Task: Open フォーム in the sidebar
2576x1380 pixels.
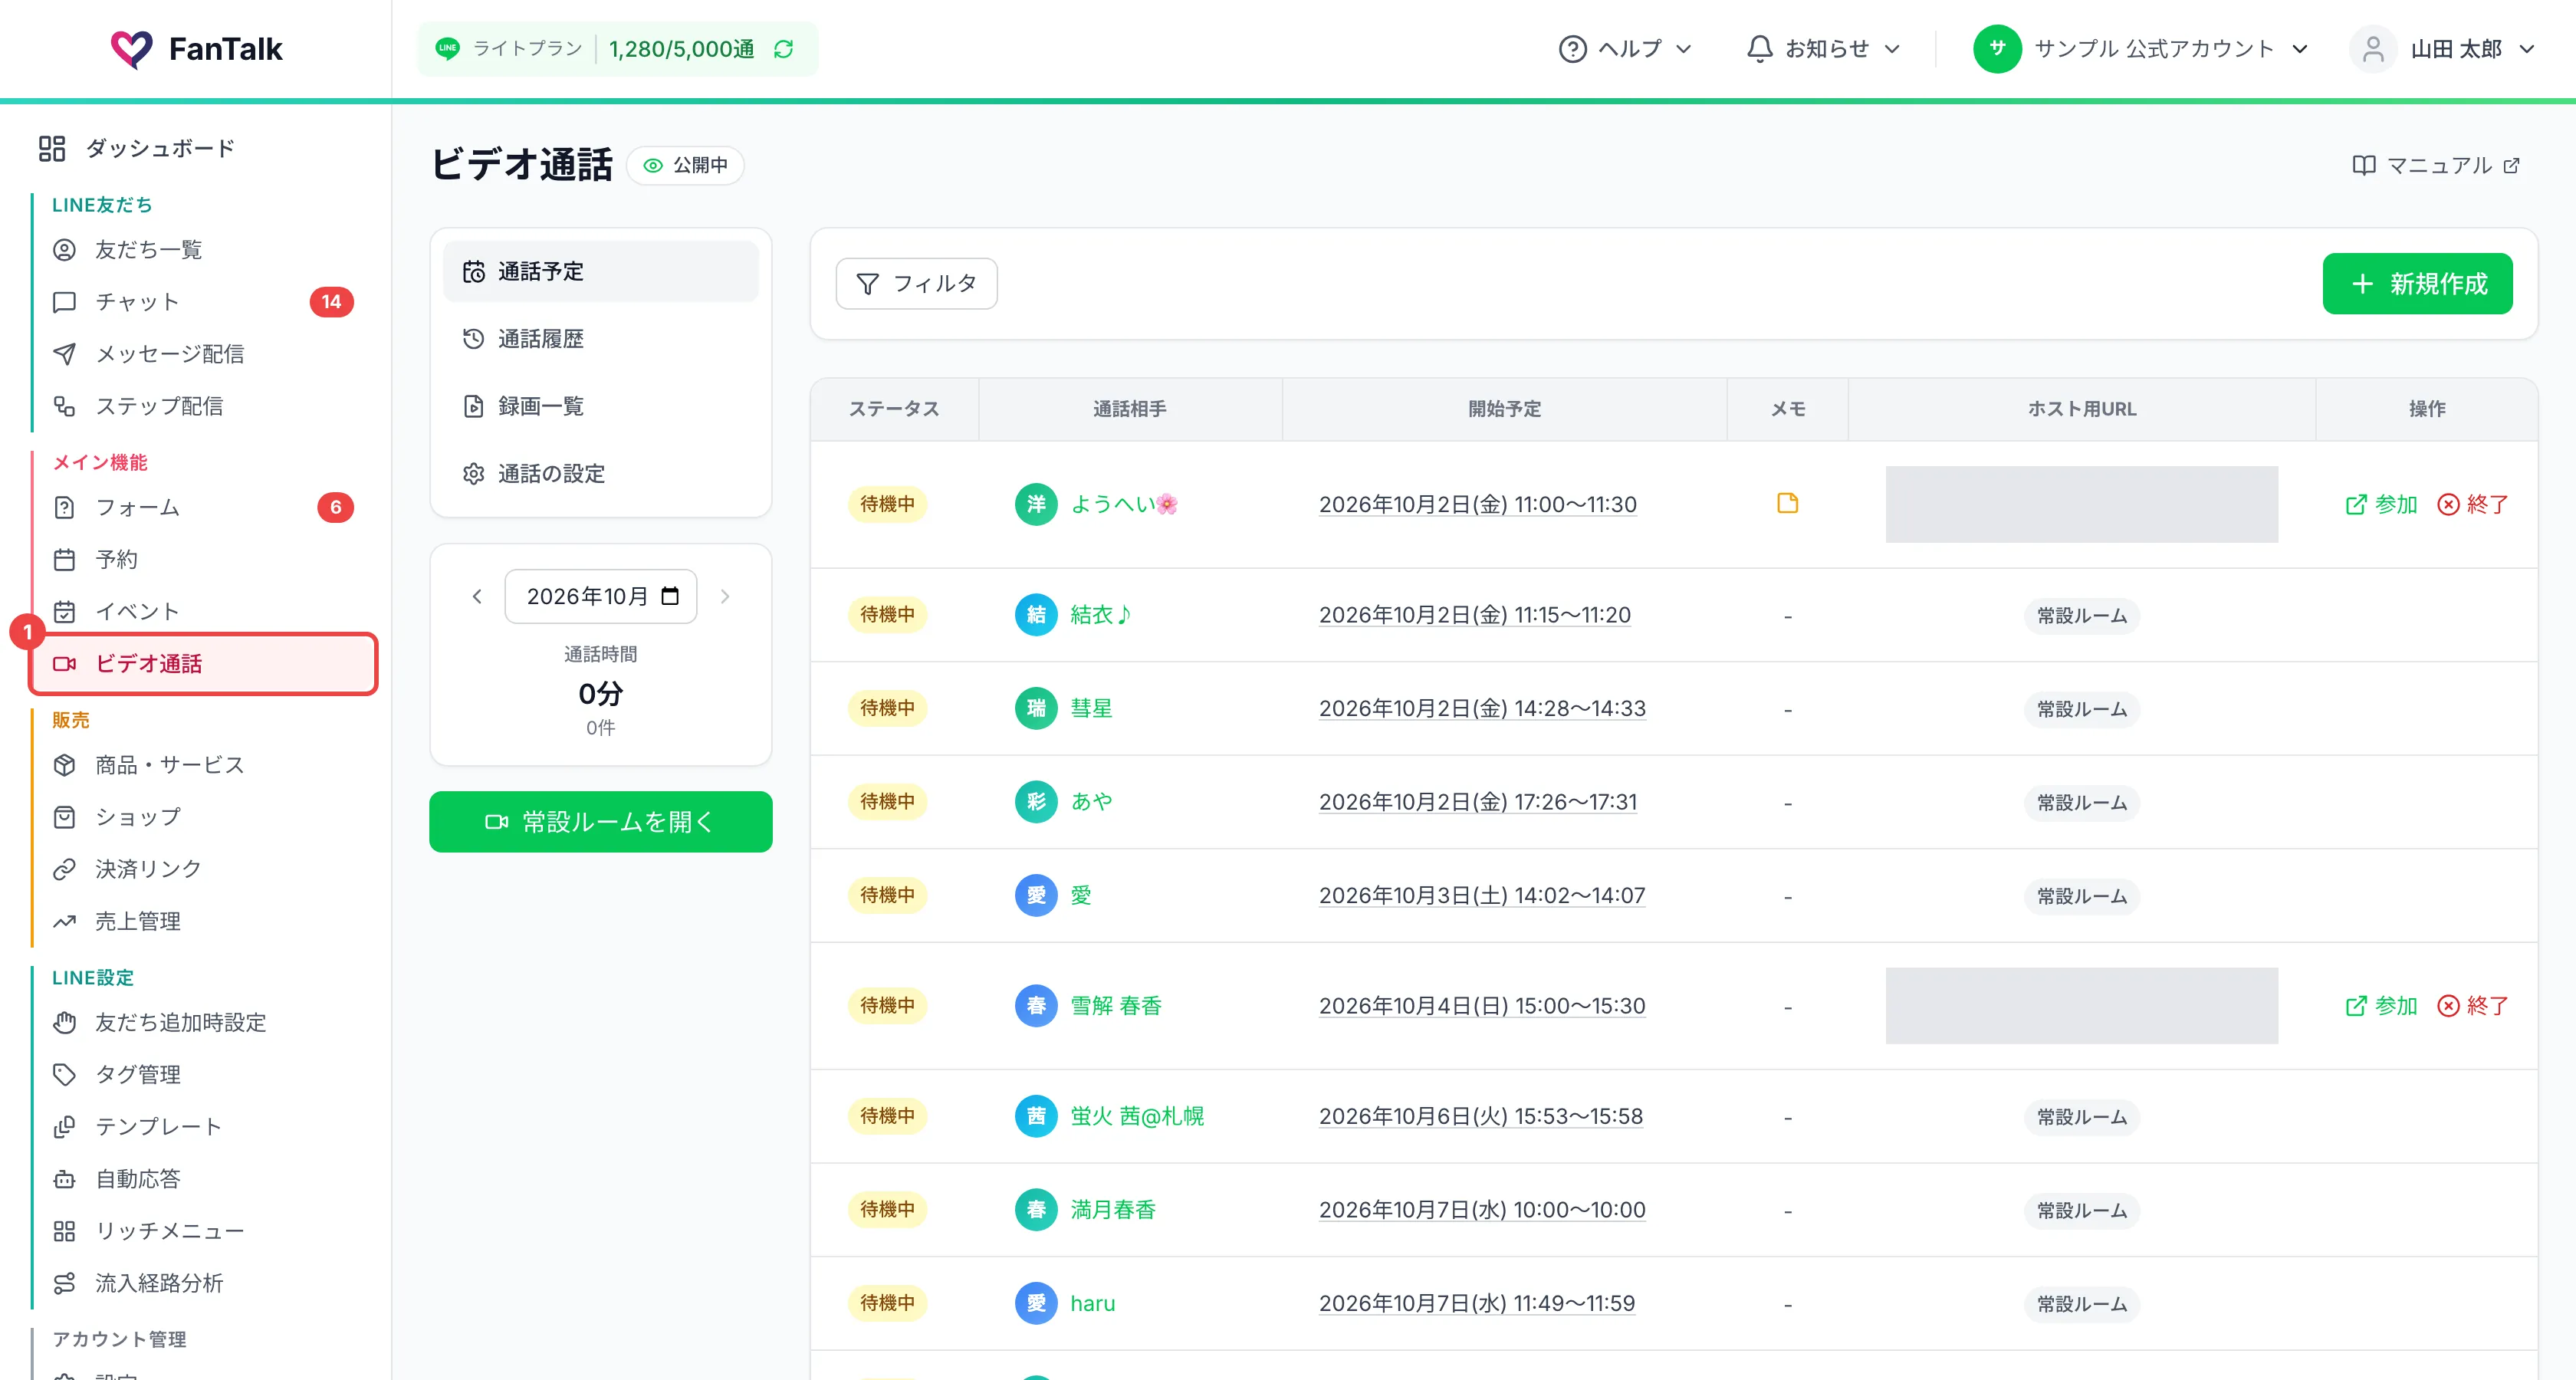Action: [204, 507]
